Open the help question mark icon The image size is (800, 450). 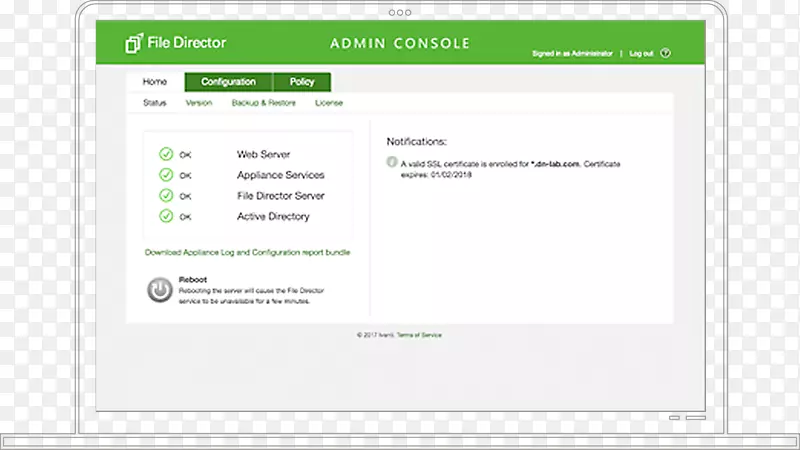665,53
